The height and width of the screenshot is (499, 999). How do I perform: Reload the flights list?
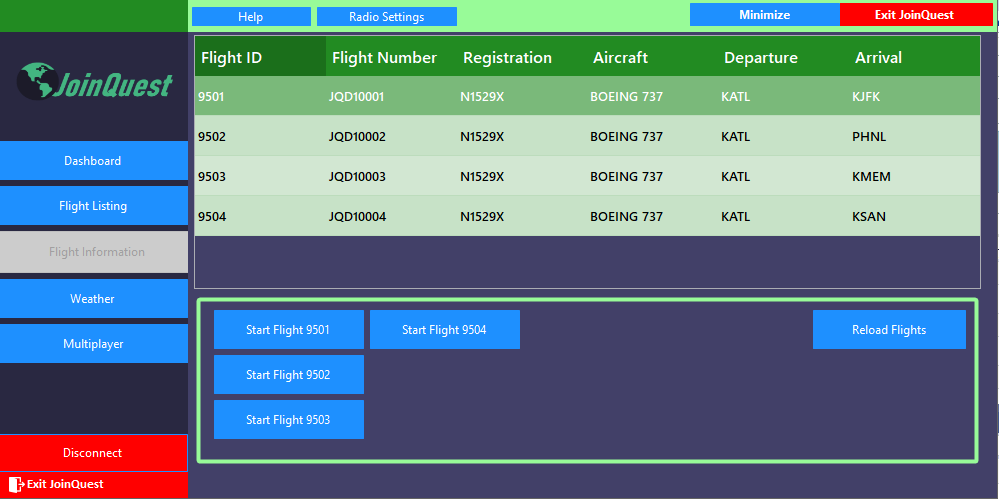[x=889, y=329]
